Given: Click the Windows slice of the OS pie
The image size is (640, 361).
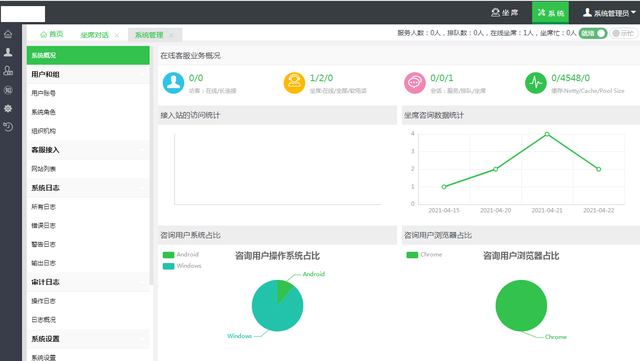Looking at the screenshot, I should (273, 312).
